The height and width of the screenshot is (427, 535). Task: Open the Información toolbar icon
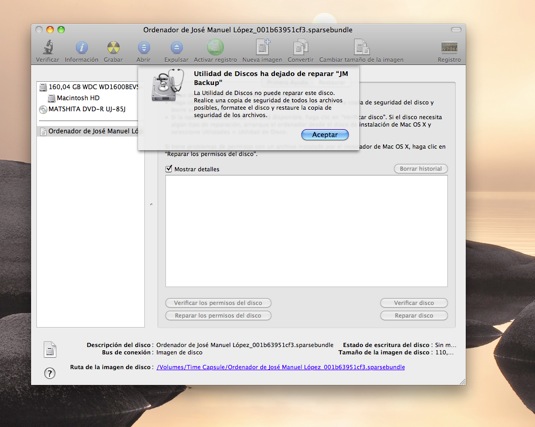[82, 47]
